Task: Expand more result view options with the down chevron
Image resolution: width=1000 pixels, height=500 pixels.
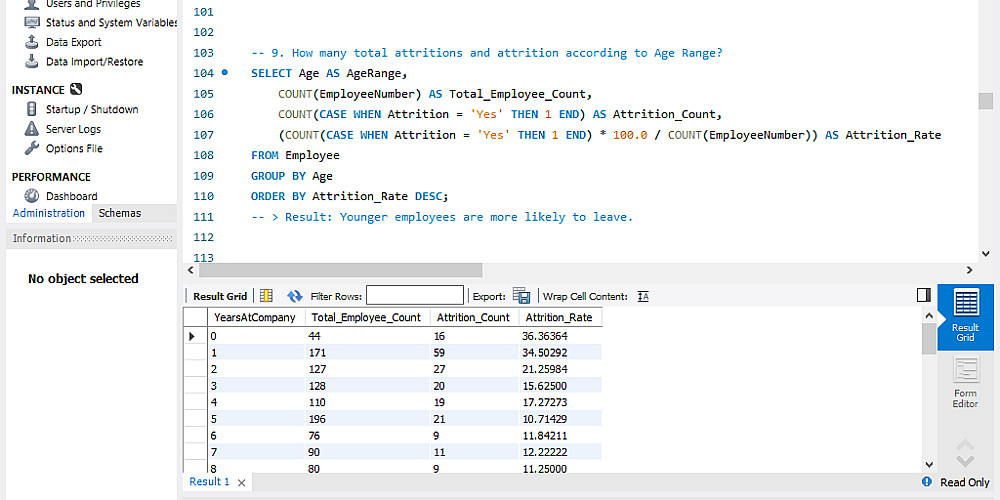Action: [965, 453]
